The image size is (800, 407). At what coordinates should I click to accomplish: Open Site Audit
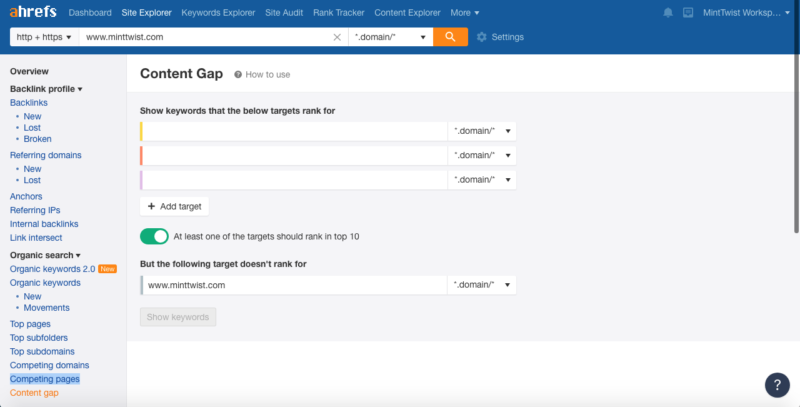[x=284, y=13]
